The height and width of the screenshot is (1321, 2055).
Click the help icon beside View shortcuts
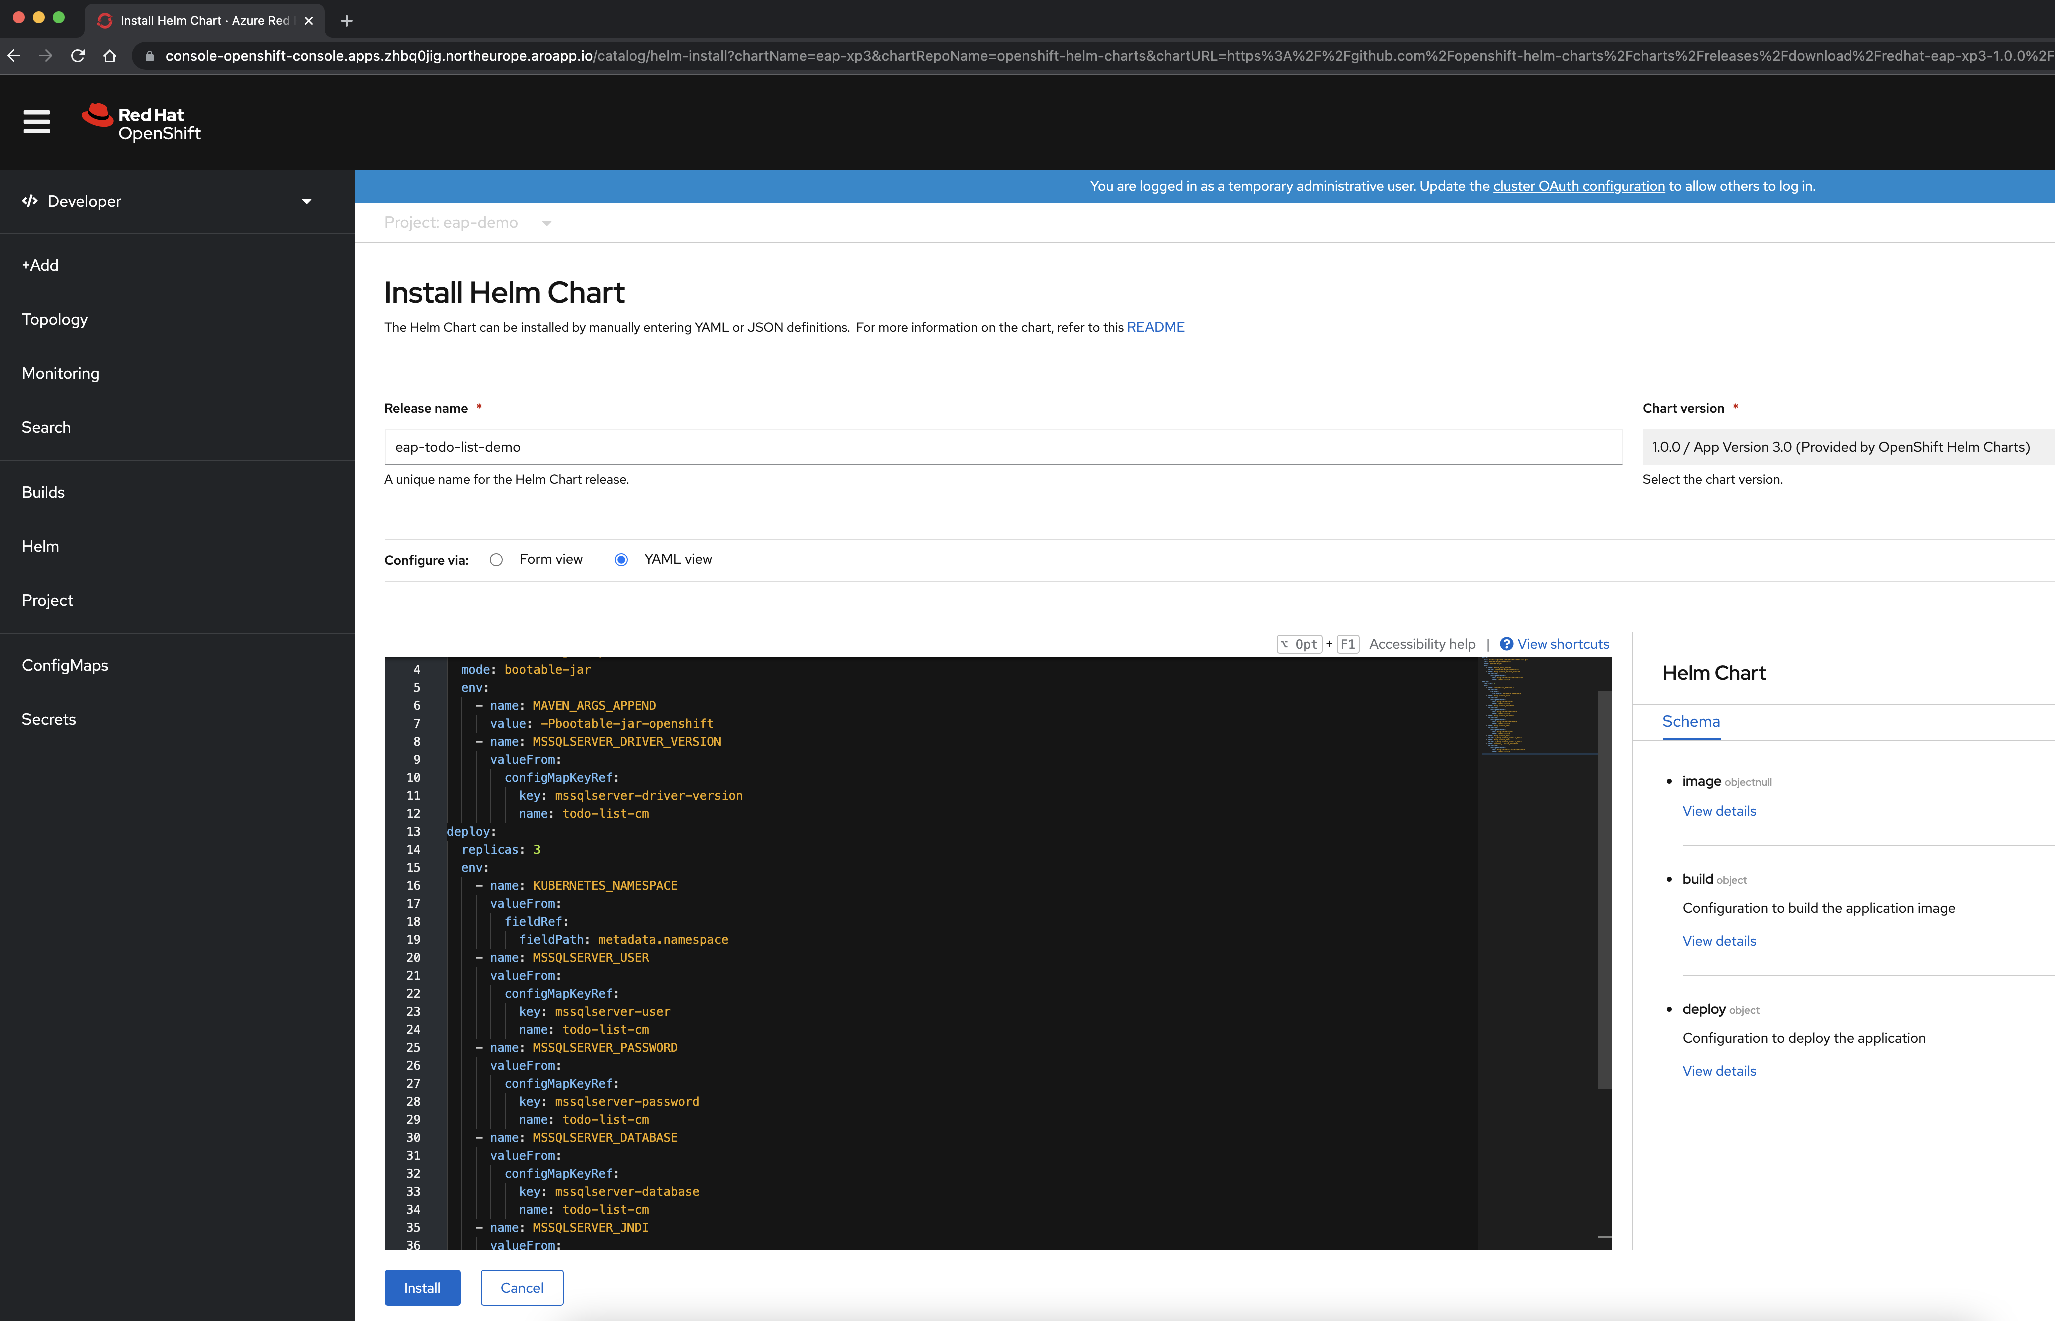(x=1506, y=644)
